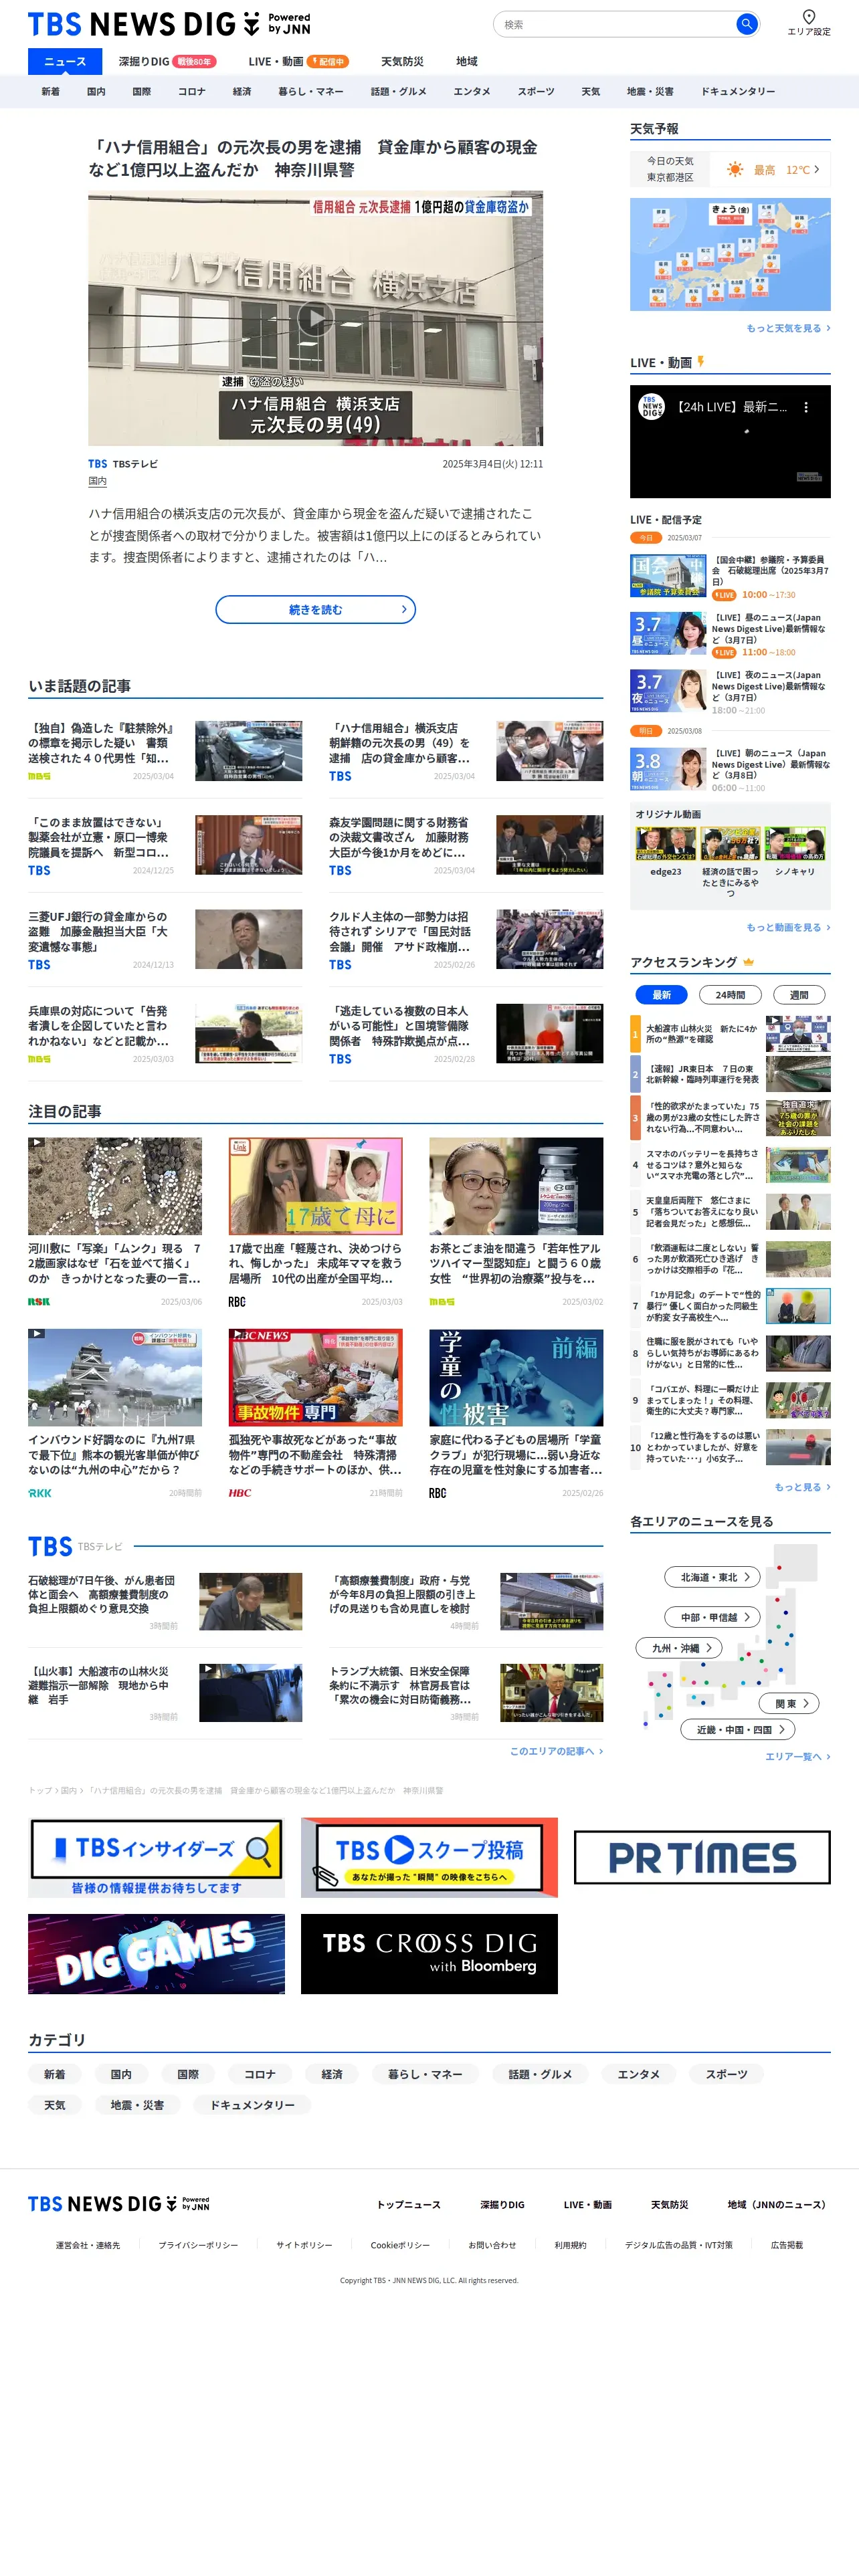The image size is (859, 2576).
Task: Select the 週間 ranking filter
Action: coord(799,995)
